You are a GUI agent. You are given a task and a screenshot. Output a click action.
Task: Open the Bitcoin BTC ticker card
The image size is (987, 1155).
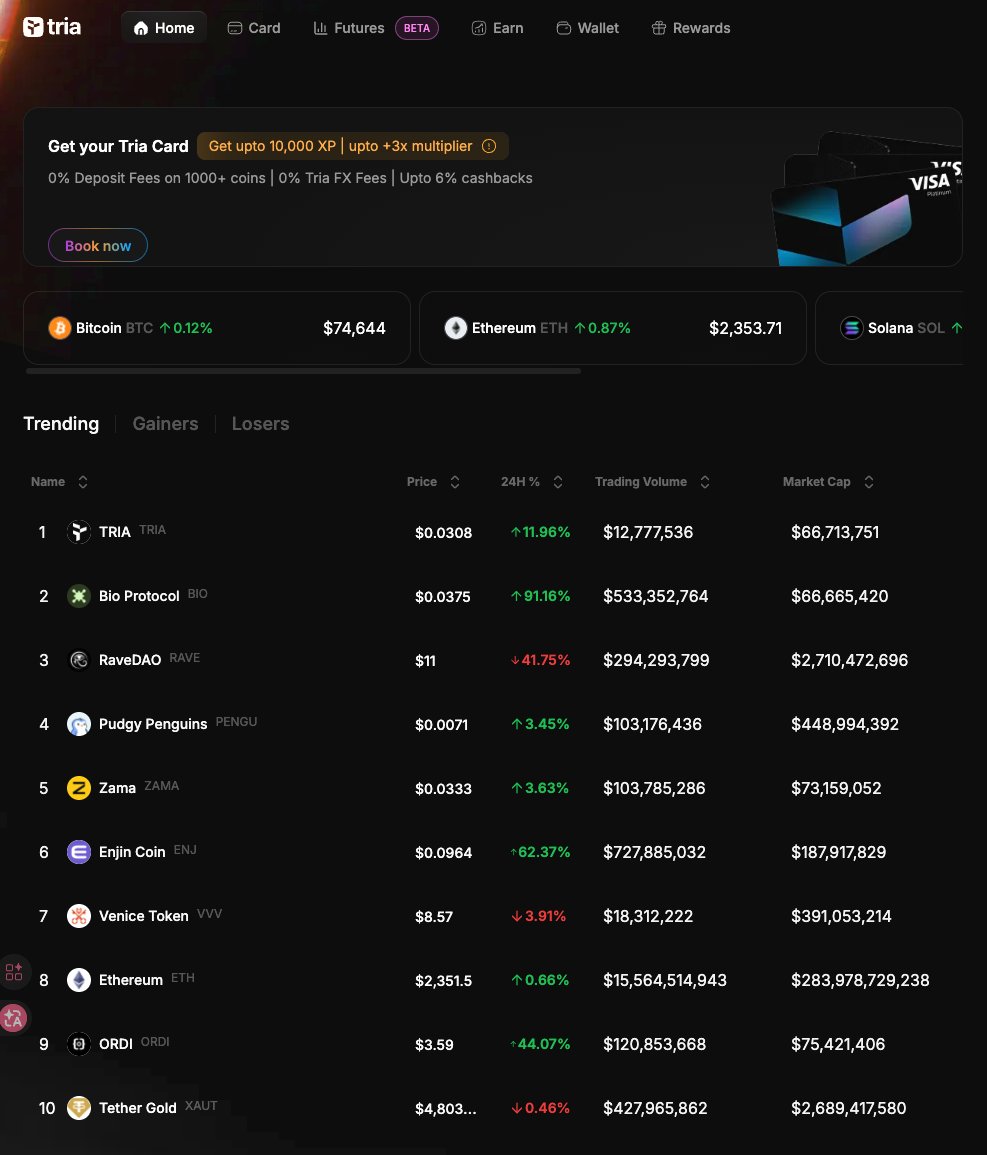tap(217, 328)
